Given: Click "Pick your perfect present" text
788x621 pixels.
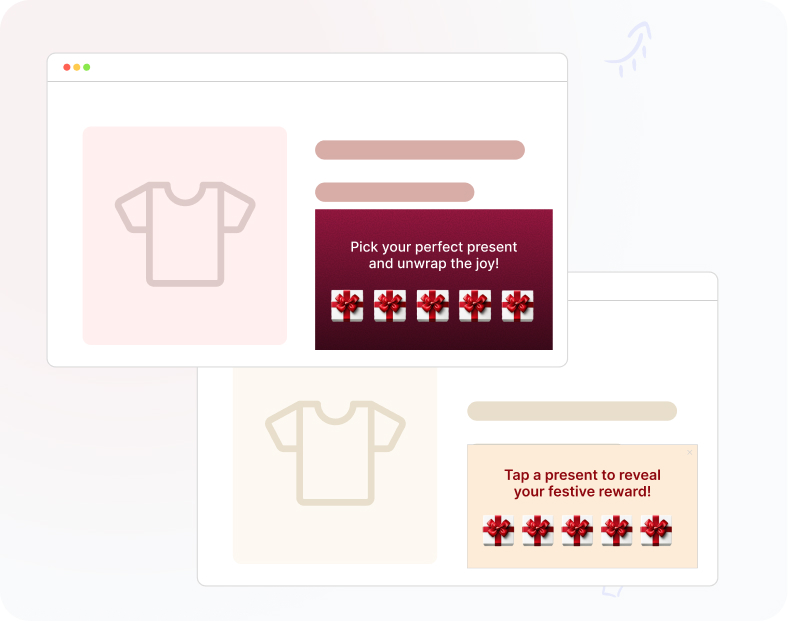Looking at the screenshot, I should [x=433, y=247].
